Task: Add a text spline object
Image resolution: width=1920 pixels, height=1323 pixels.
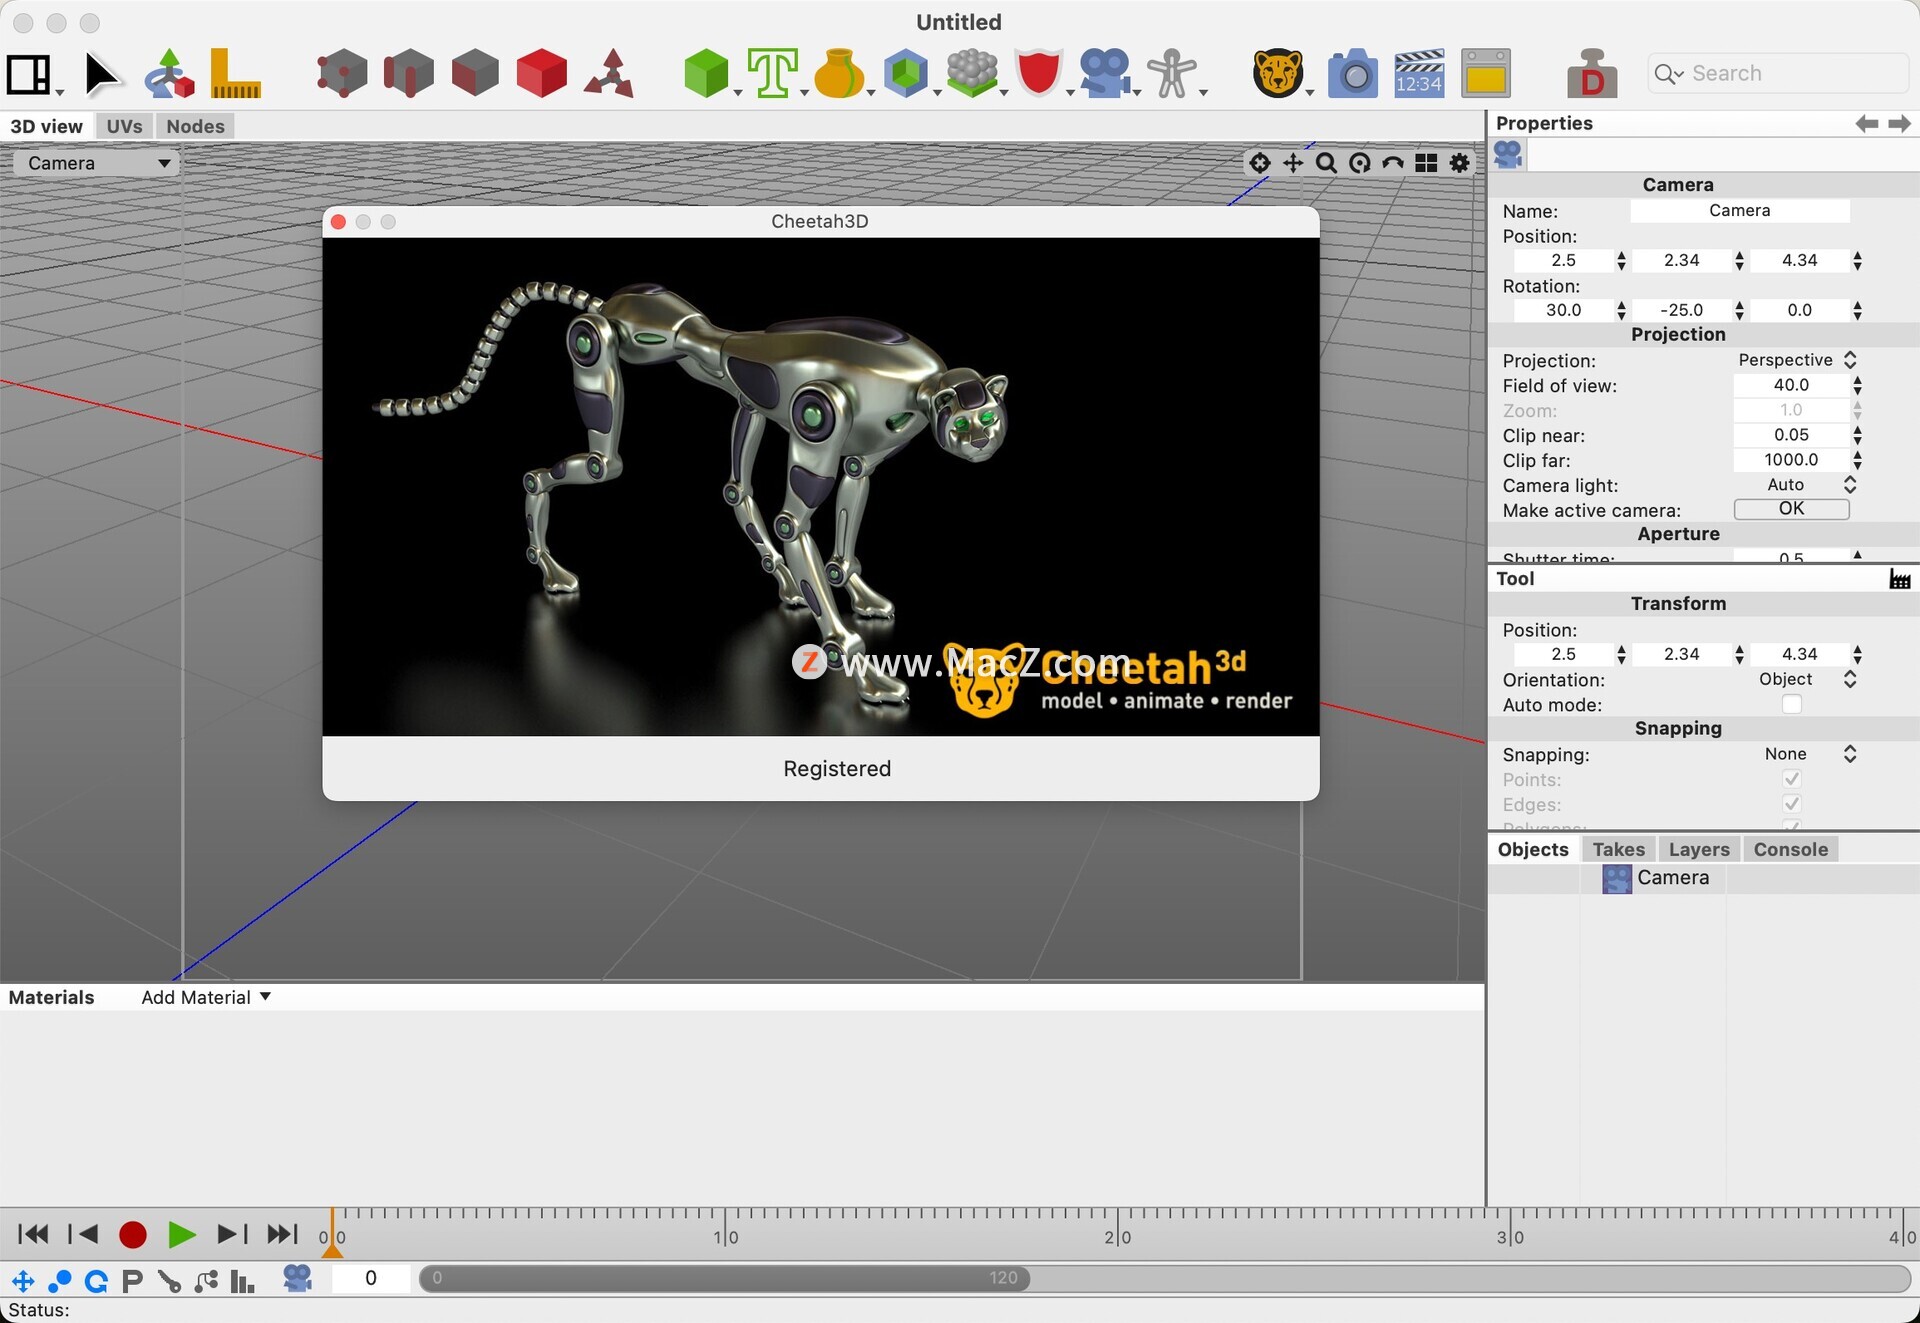Action: tap(773, 74)
